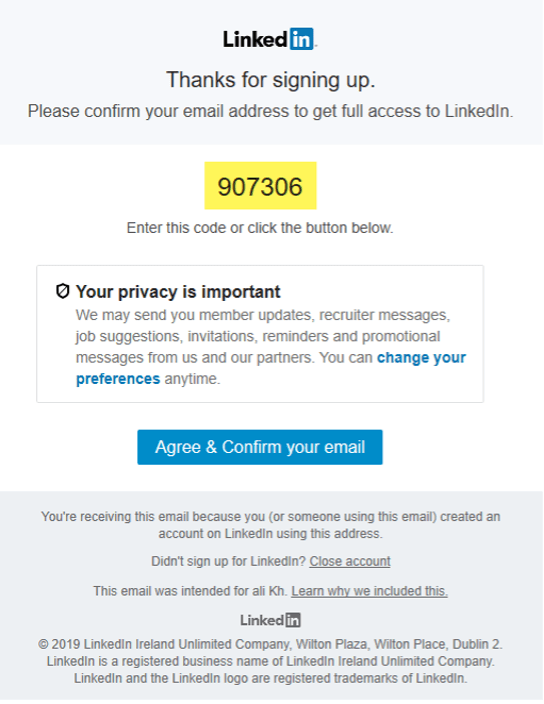Open the 'change your preferences' link
This screenshot has width=544, height=704.
pyautogui.click(x=271, y=368)
